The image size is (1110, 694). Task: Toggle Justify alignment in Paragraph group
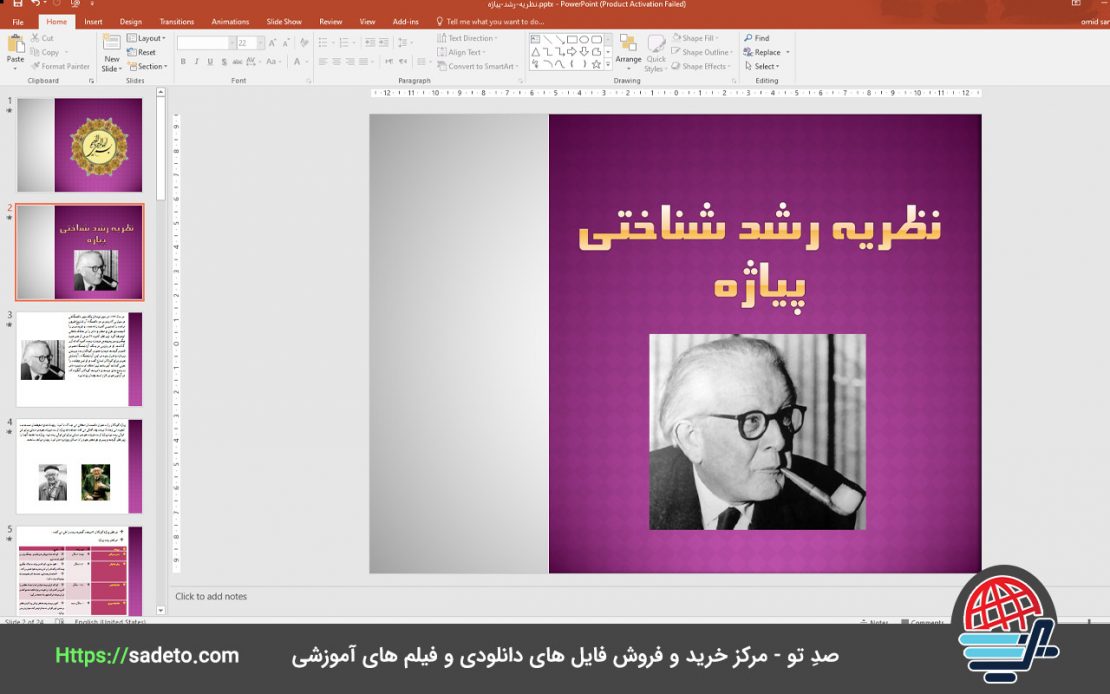pos(363,62)
